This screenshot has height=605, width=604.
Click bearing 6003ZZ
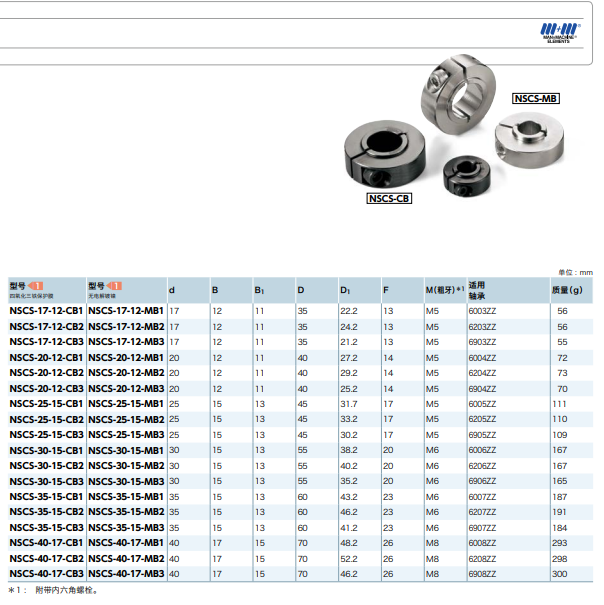tap(482, 311)
